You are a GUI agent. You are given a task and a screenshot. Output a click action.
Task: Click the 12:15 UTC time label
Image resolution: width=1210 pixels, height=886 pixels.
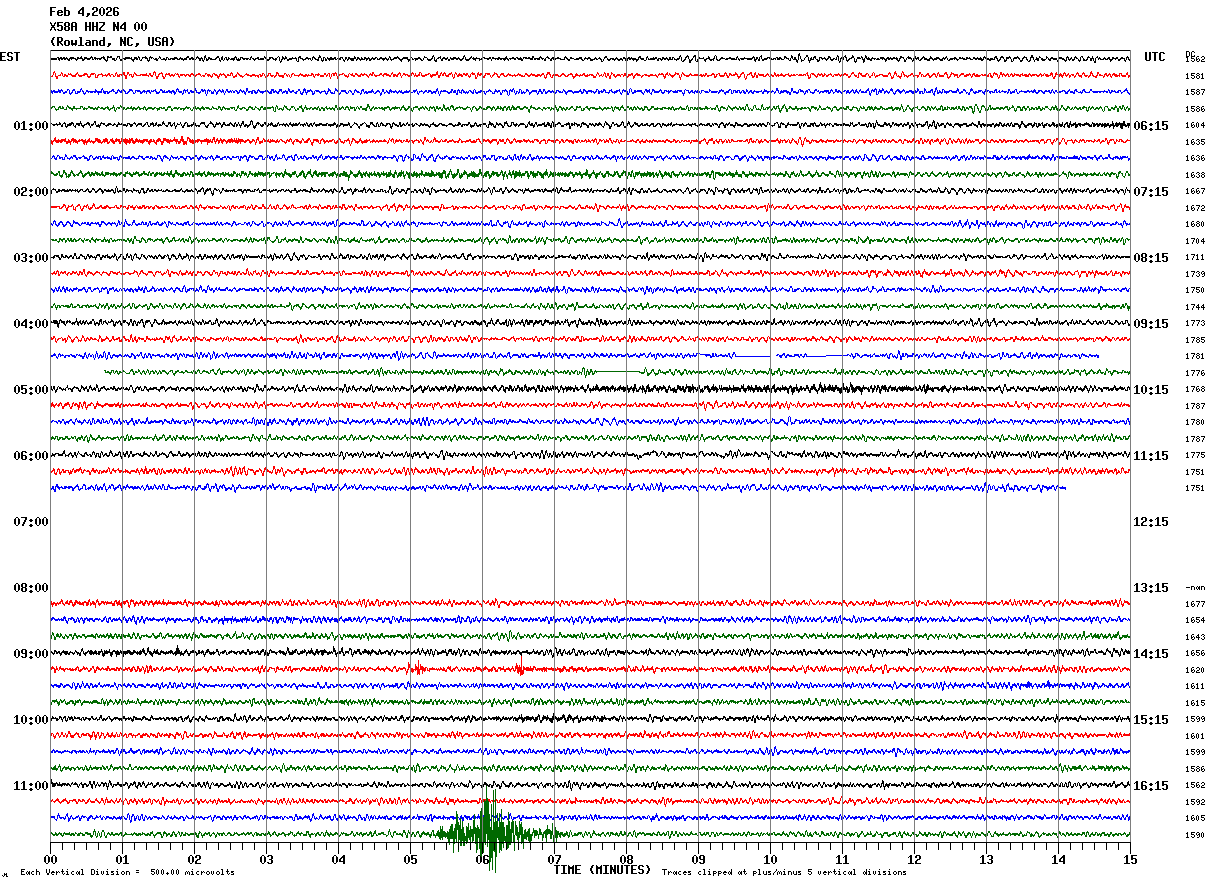pyautogui.click(x=1150, y=522)
